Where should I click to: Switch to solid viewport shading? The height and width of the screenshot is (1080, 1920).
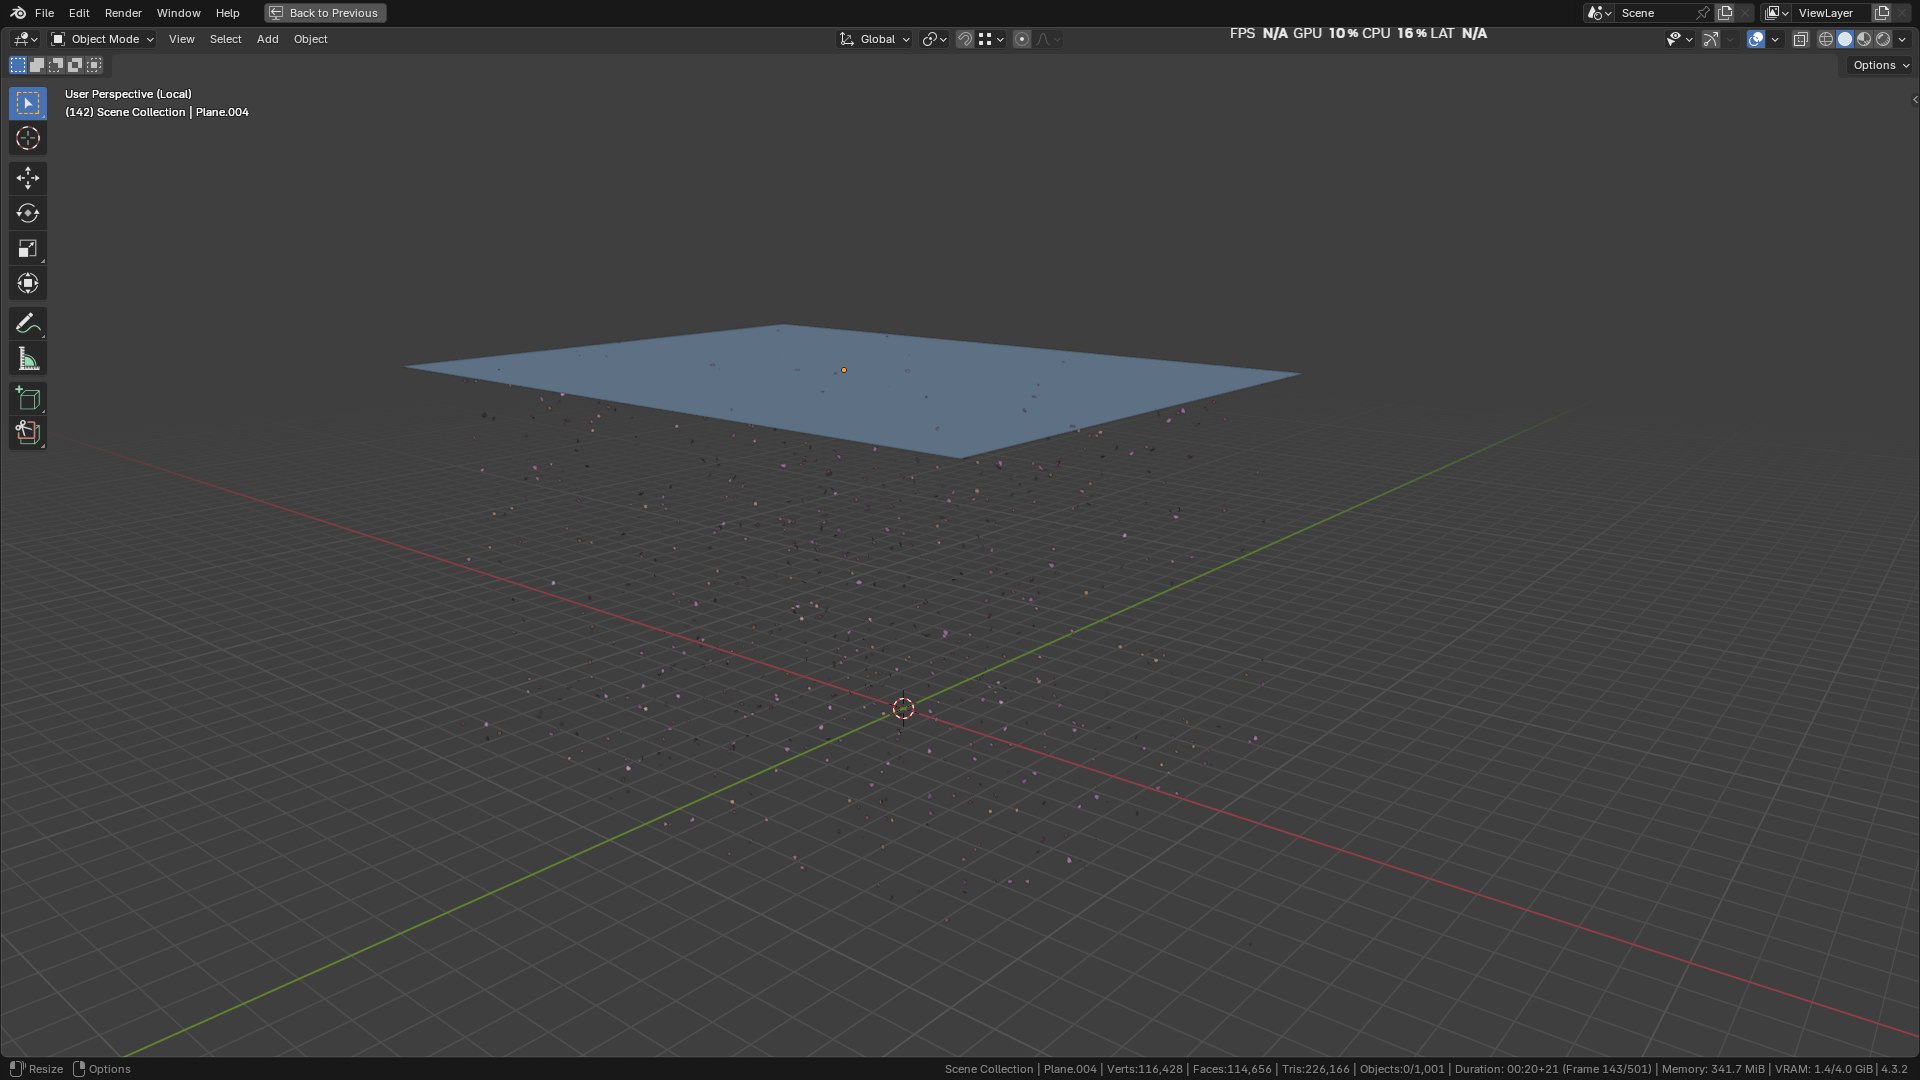click(1844, 39)
